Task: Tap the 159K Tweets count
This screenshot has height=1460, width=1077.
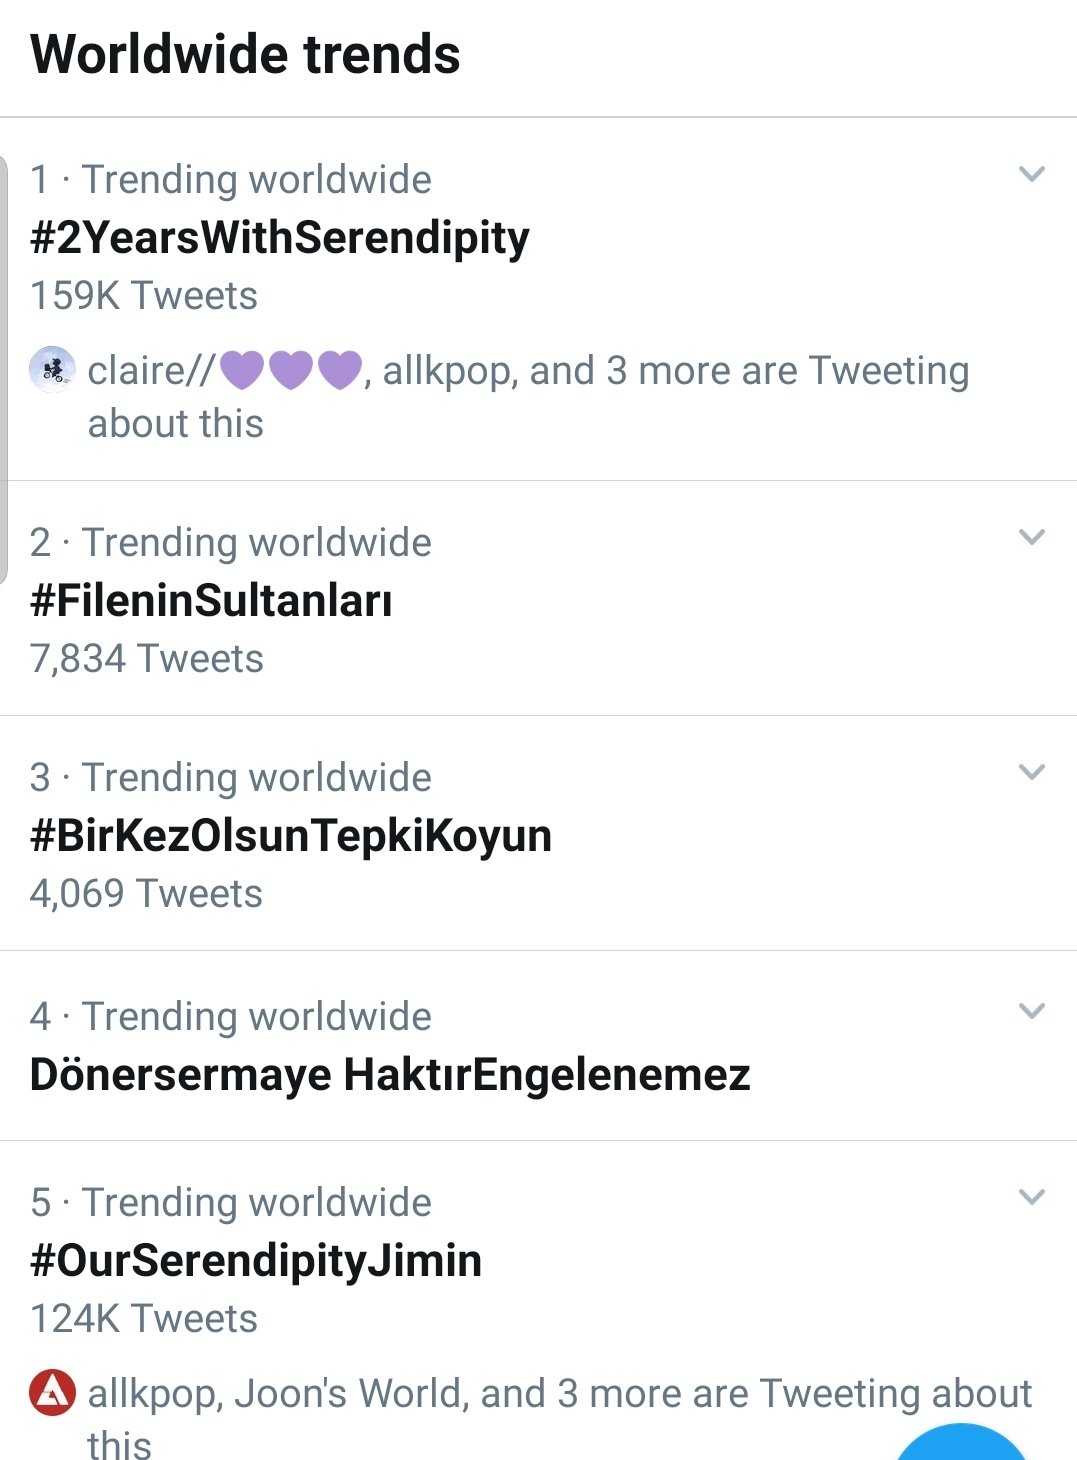Action: (x=144, y=296)
